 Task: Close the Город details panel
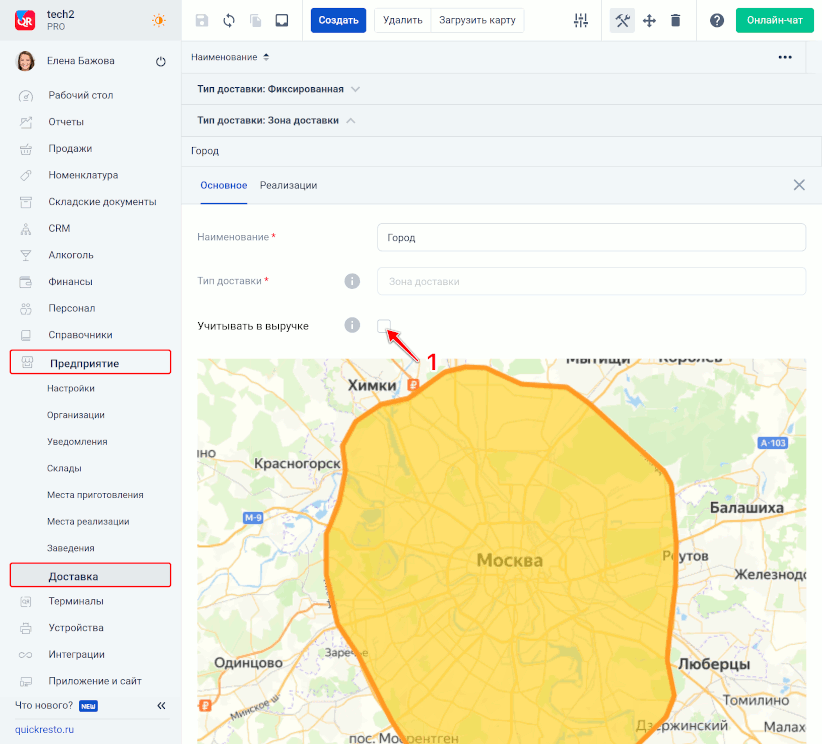(x=799, y=185)
